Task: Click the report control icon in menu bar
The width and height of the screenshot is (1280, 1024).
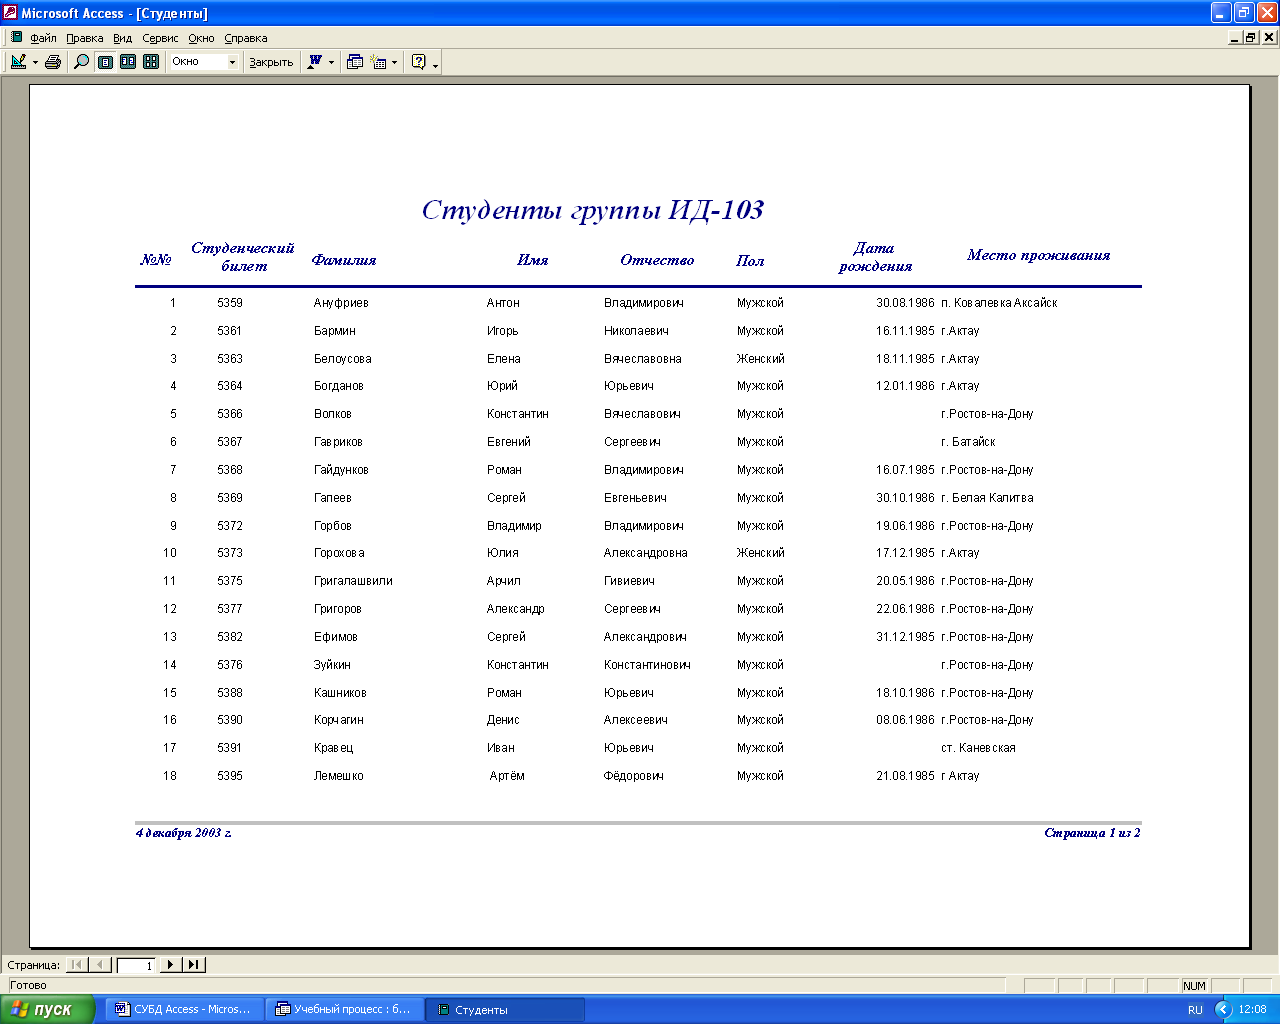Action: click(16, 38)
